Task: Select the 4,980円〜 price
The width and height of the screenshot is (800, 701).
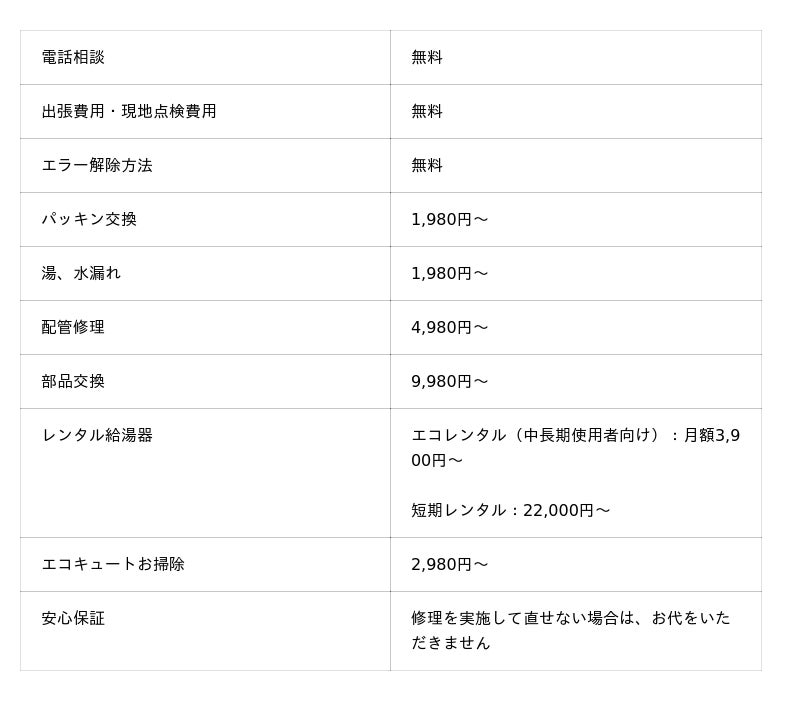Action: pos(450,327)
